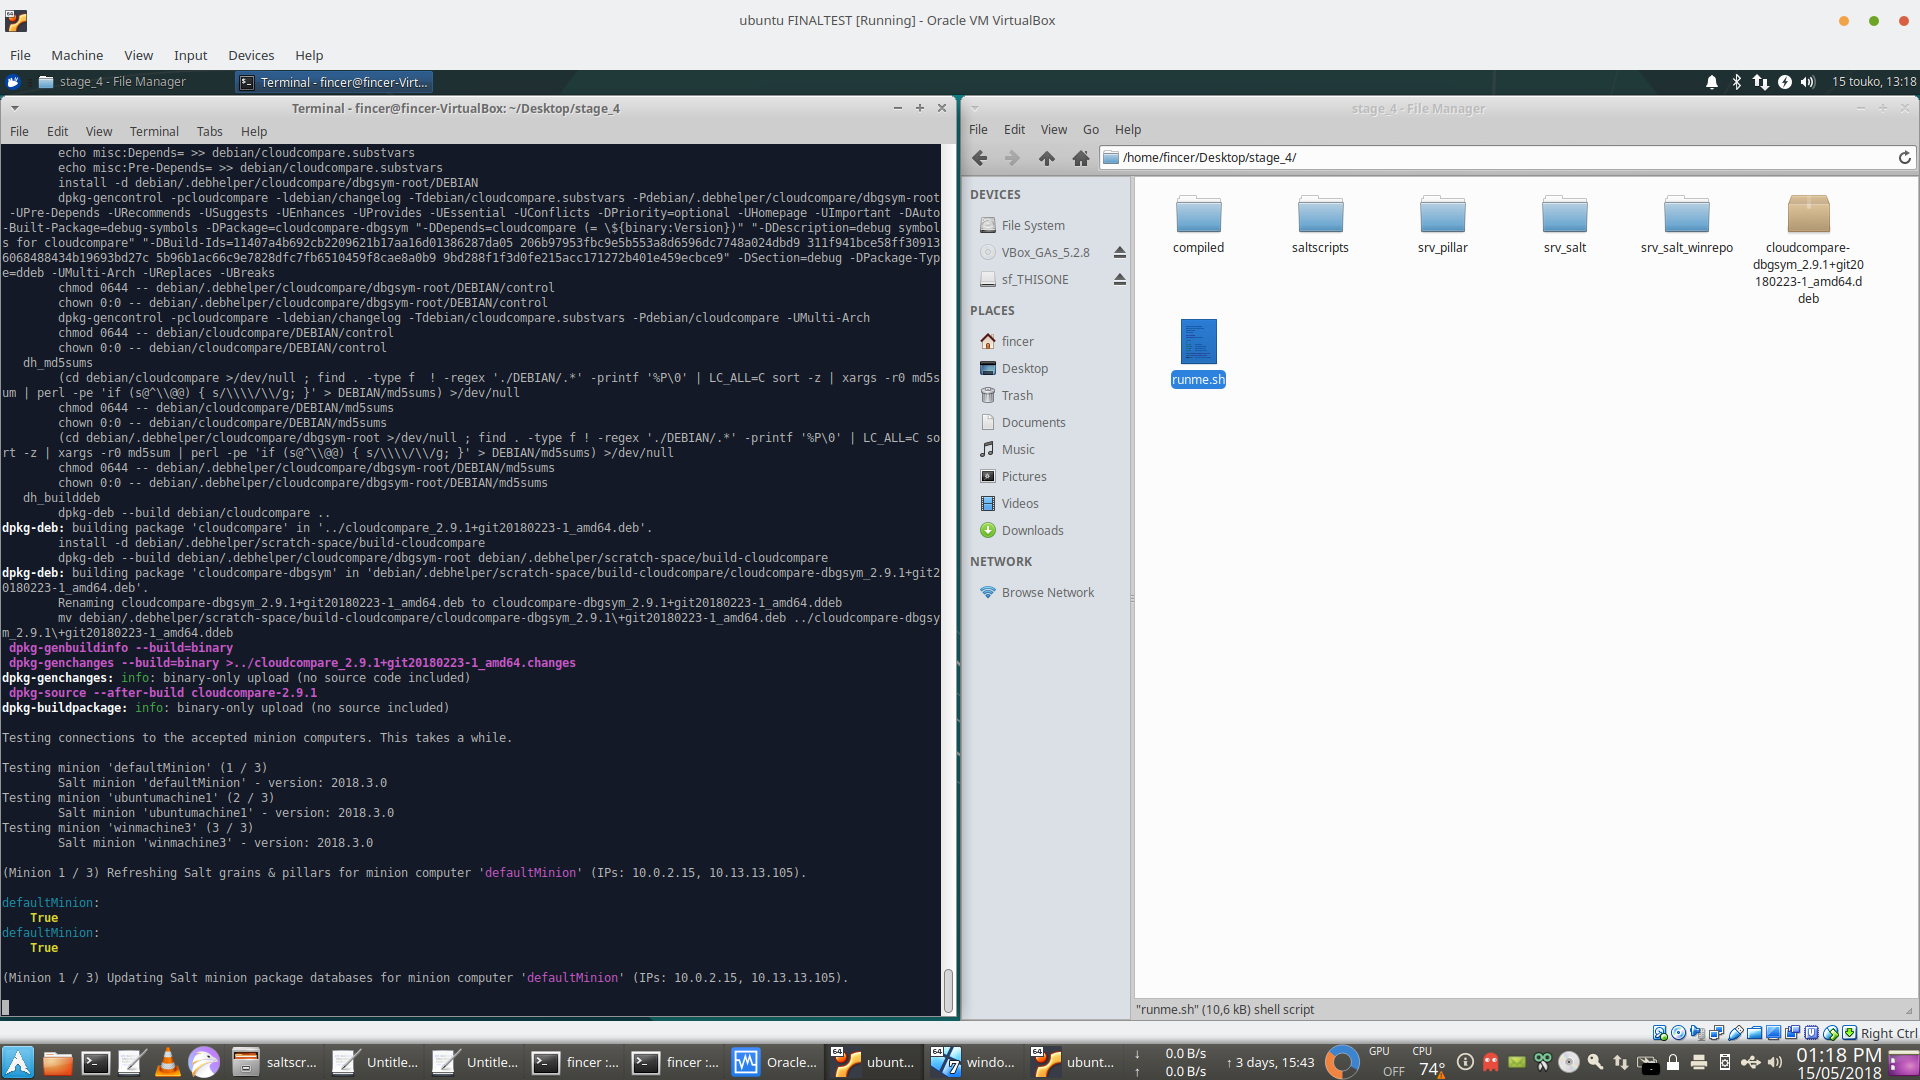This screenshot has height=1080, width=1920.
Task: Click the forward arrow in File Manager
Action: (1012, 158)
